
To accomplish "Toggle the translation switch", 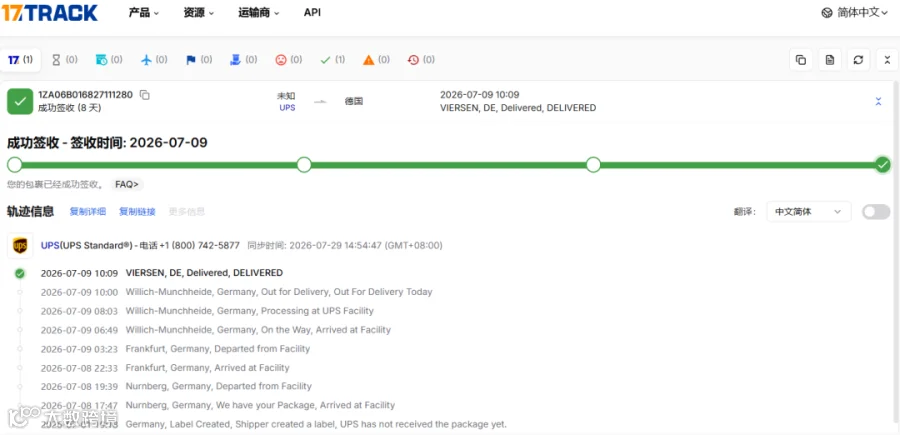I will 876,212.
